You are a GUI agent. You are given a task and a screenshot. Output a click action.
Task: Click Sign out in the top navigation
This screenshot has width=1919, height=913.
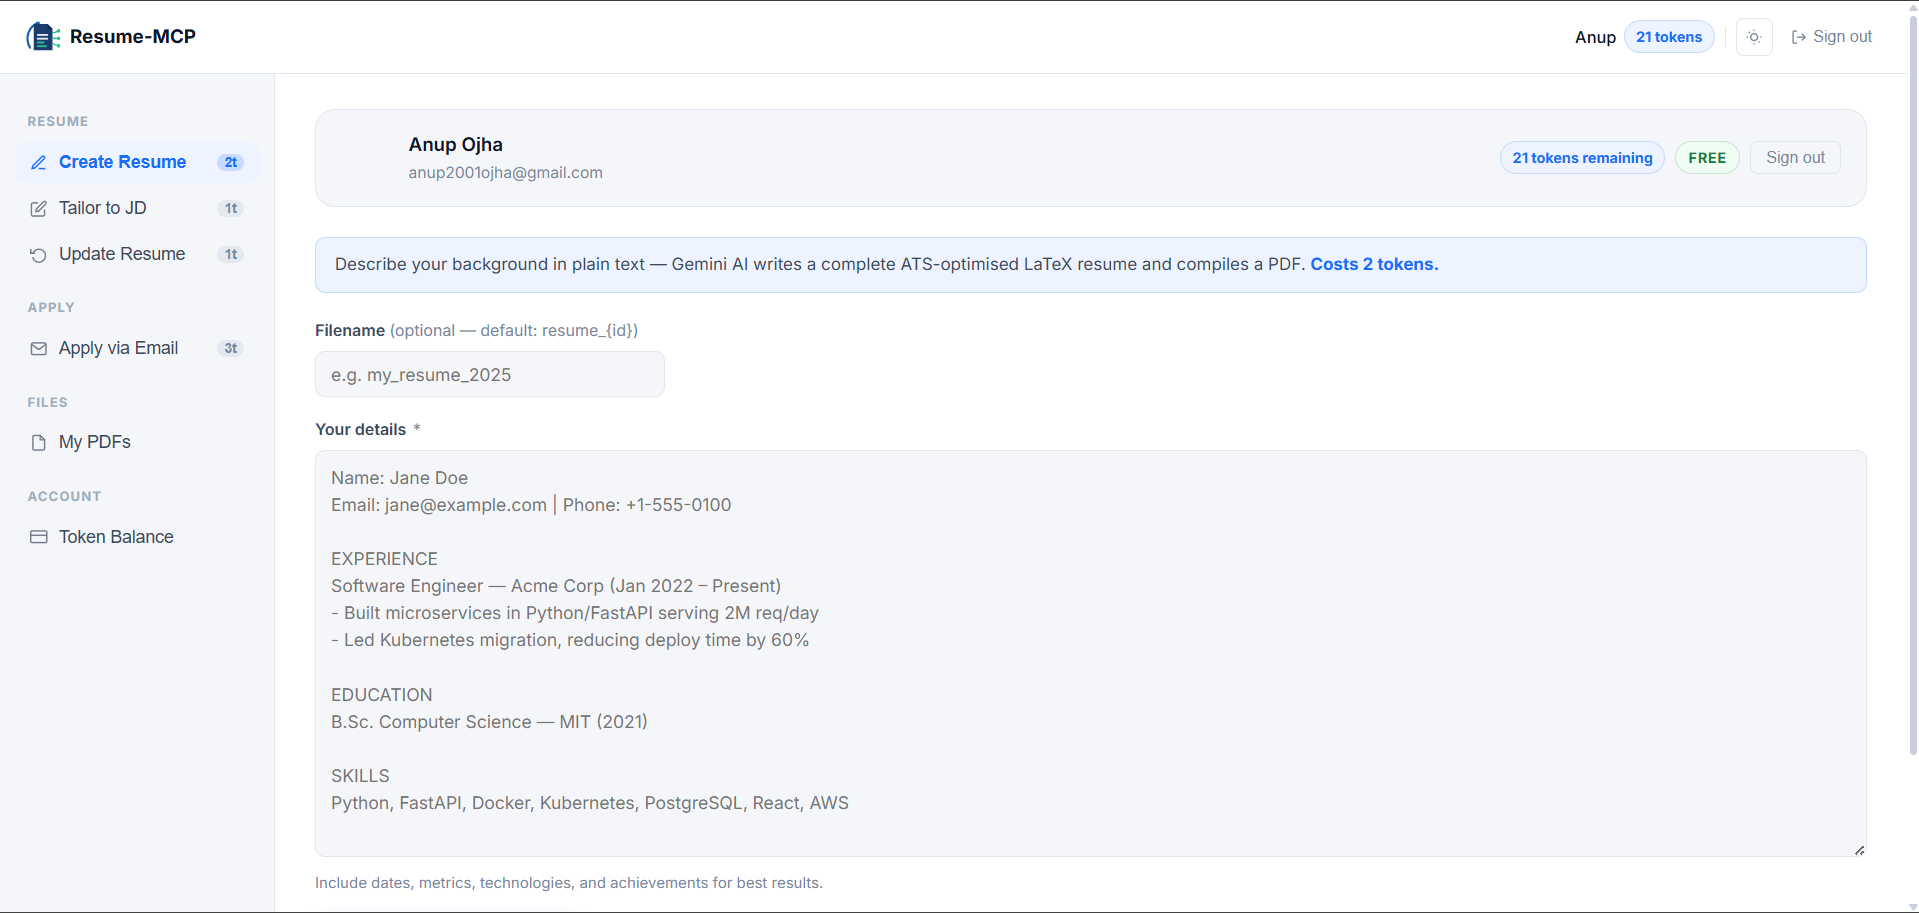coord(1843,36)
